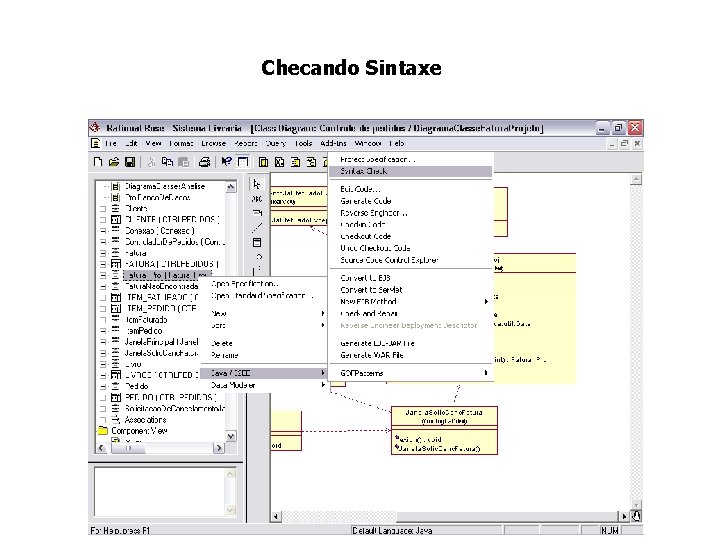Click inside the documentation text box
Screen dimensions: 720x540
160,491
